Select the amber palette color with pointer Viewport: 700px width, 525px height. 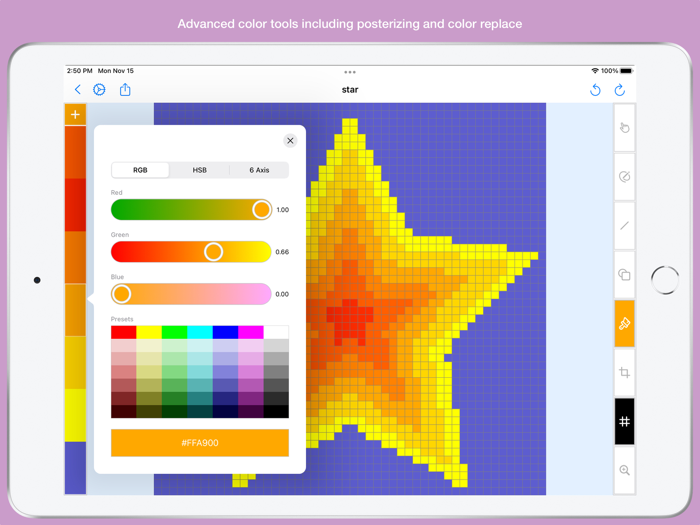click(75, 310)
